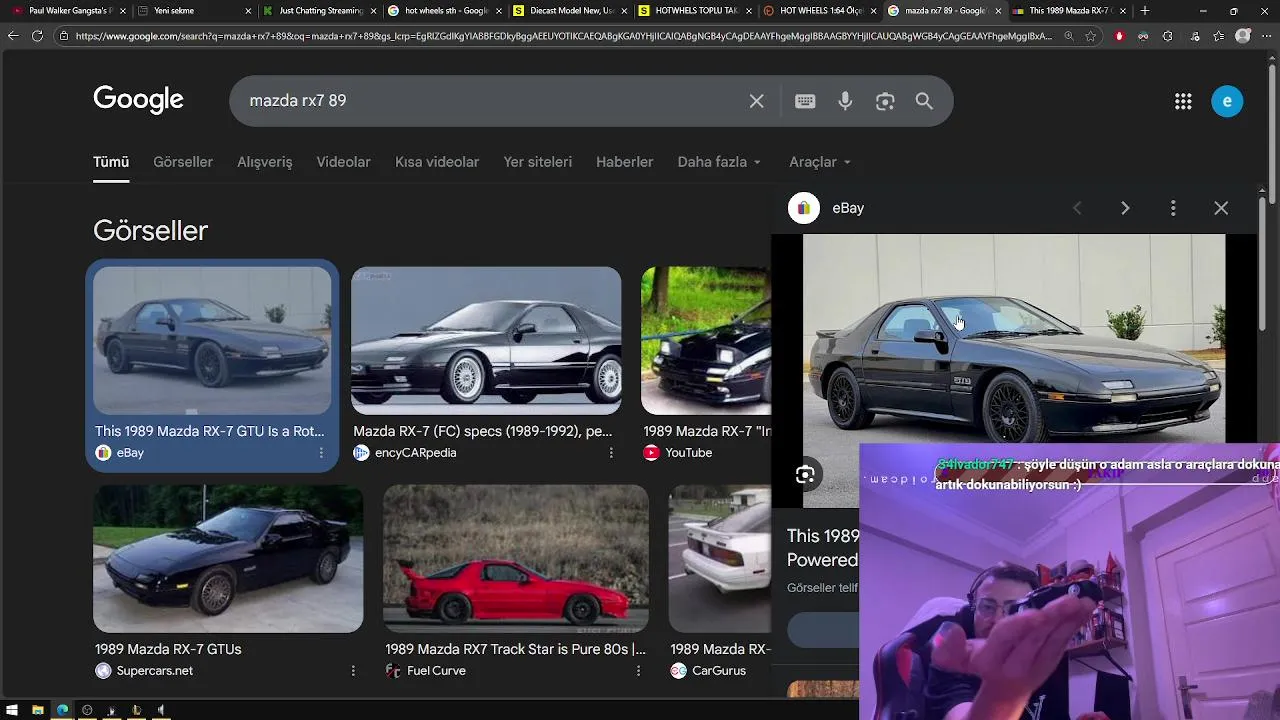Show next image in the eBay preview panel
The height and width of the screenshot is (720, 1280).
tap(1125, 208)
